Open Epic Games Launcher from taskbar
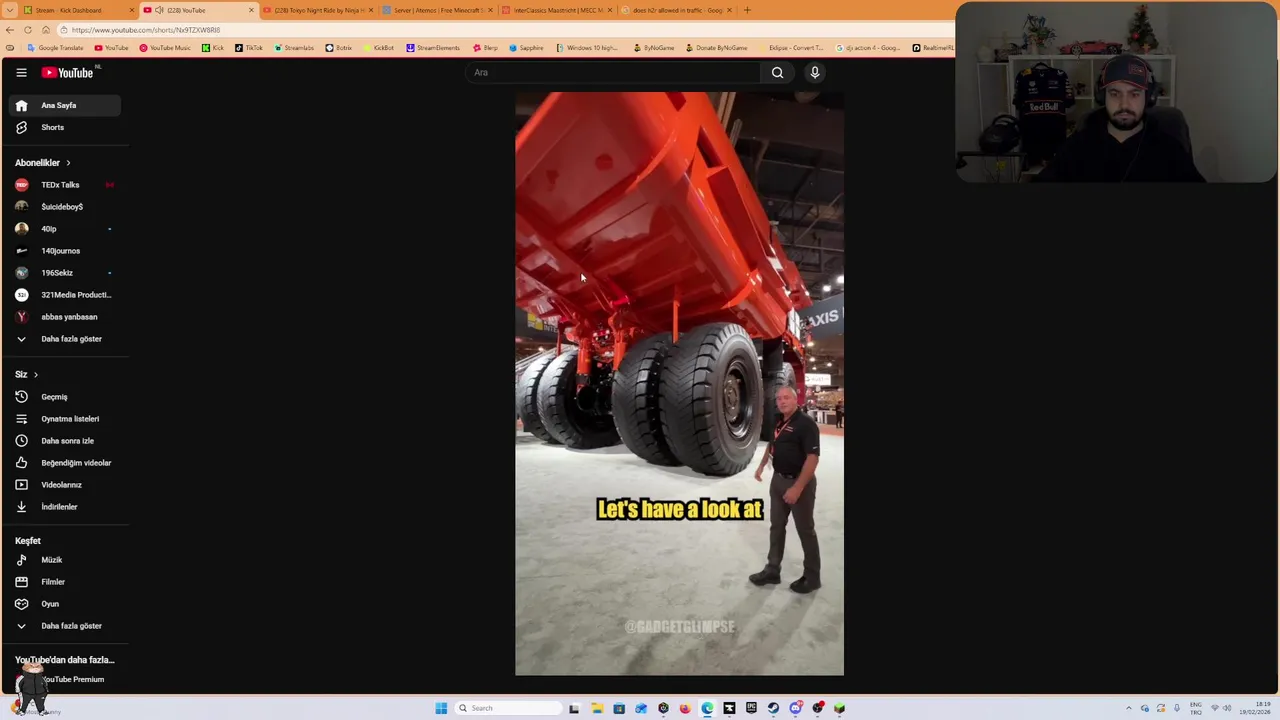The height and width of the screenshot is (720, 1280). pyautogui.click(x=751, y=708)
